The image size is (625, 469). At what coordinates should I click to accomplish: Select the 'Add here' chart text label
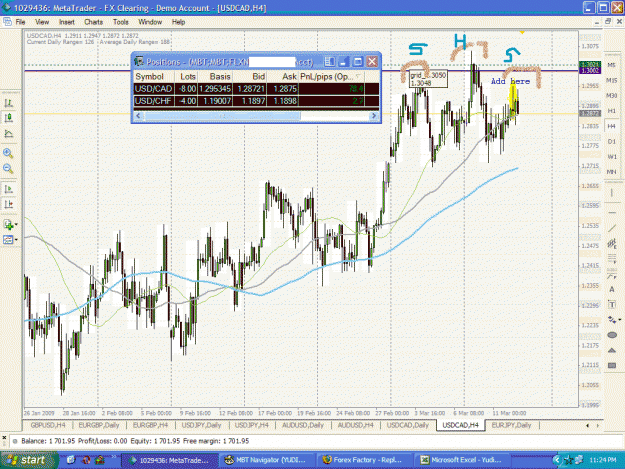coord(510,81)
